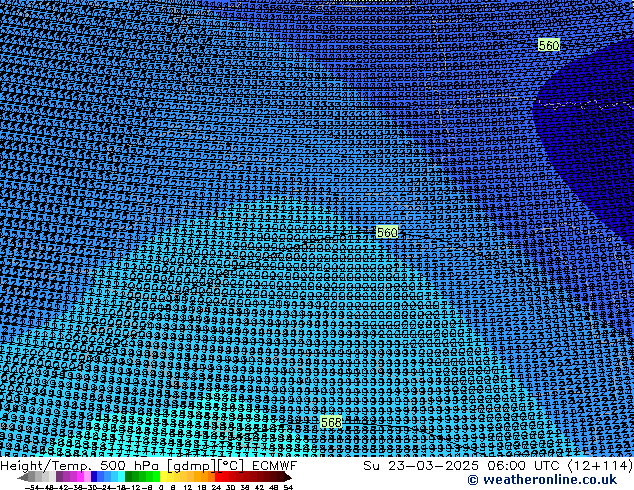
Task: Click the legend value '12'
Action: tap(188, 488)
